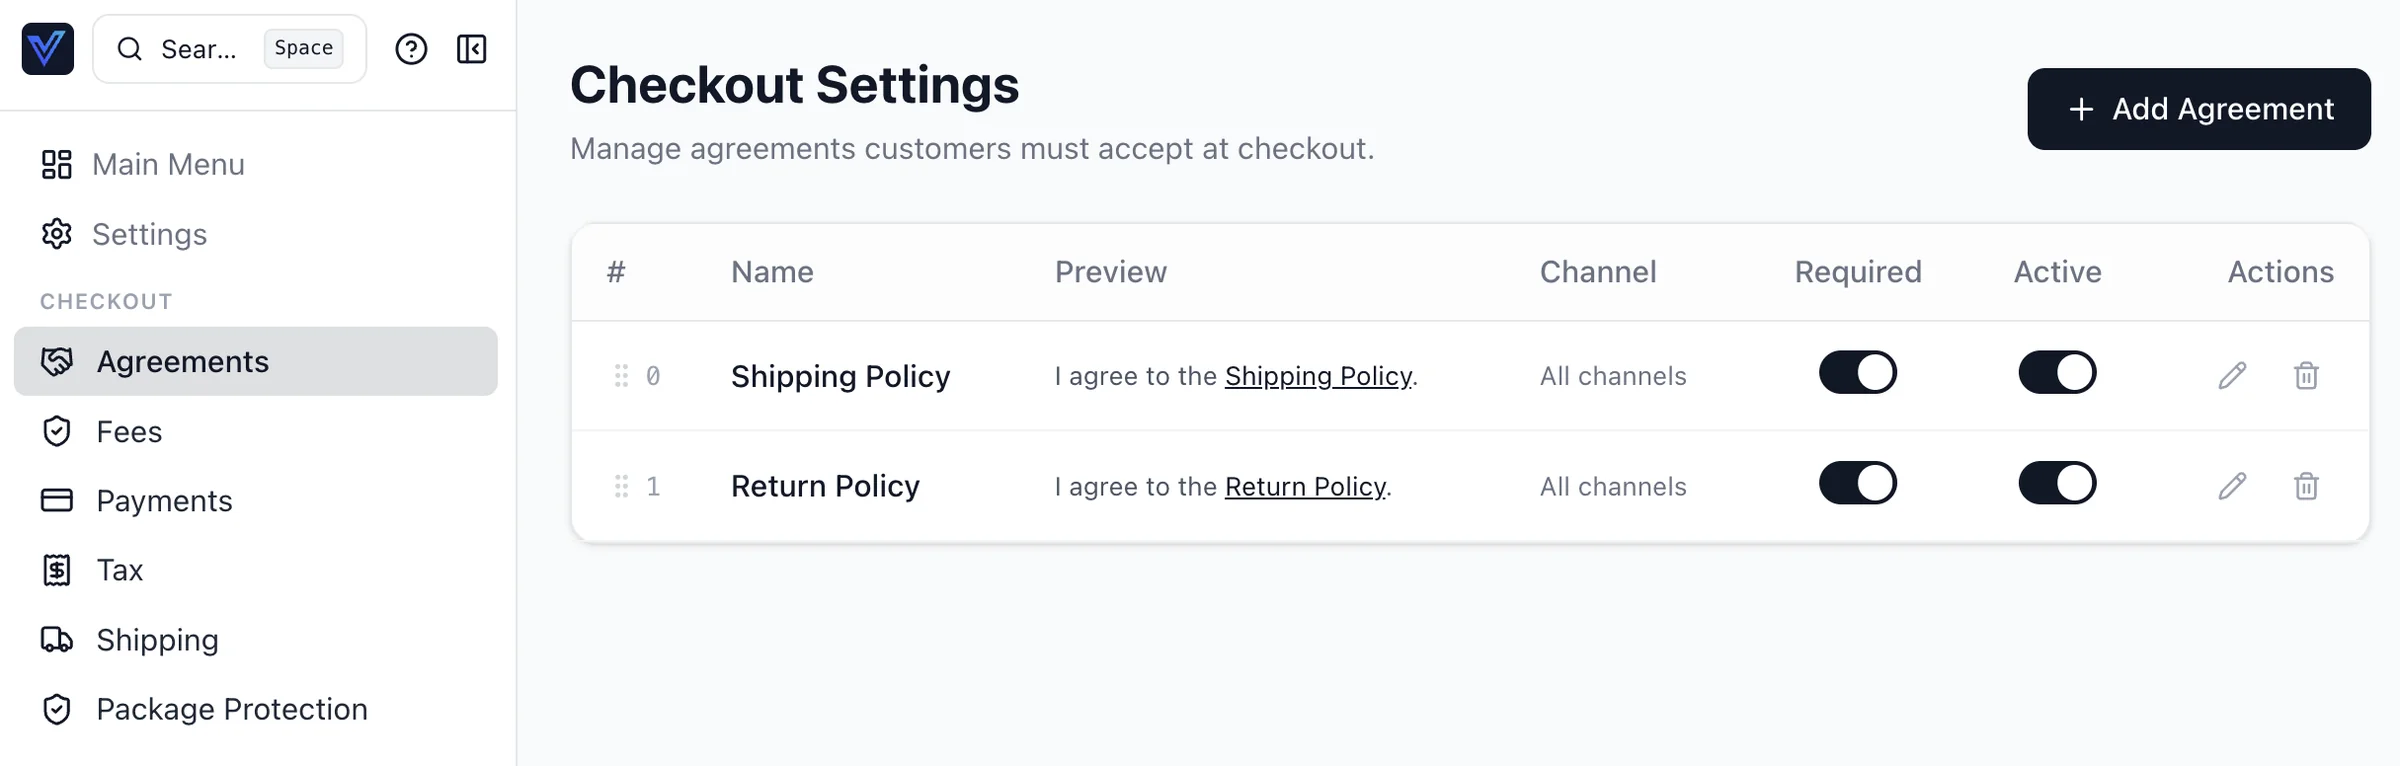Open the Shipping Policy link

click(1318, 376)
